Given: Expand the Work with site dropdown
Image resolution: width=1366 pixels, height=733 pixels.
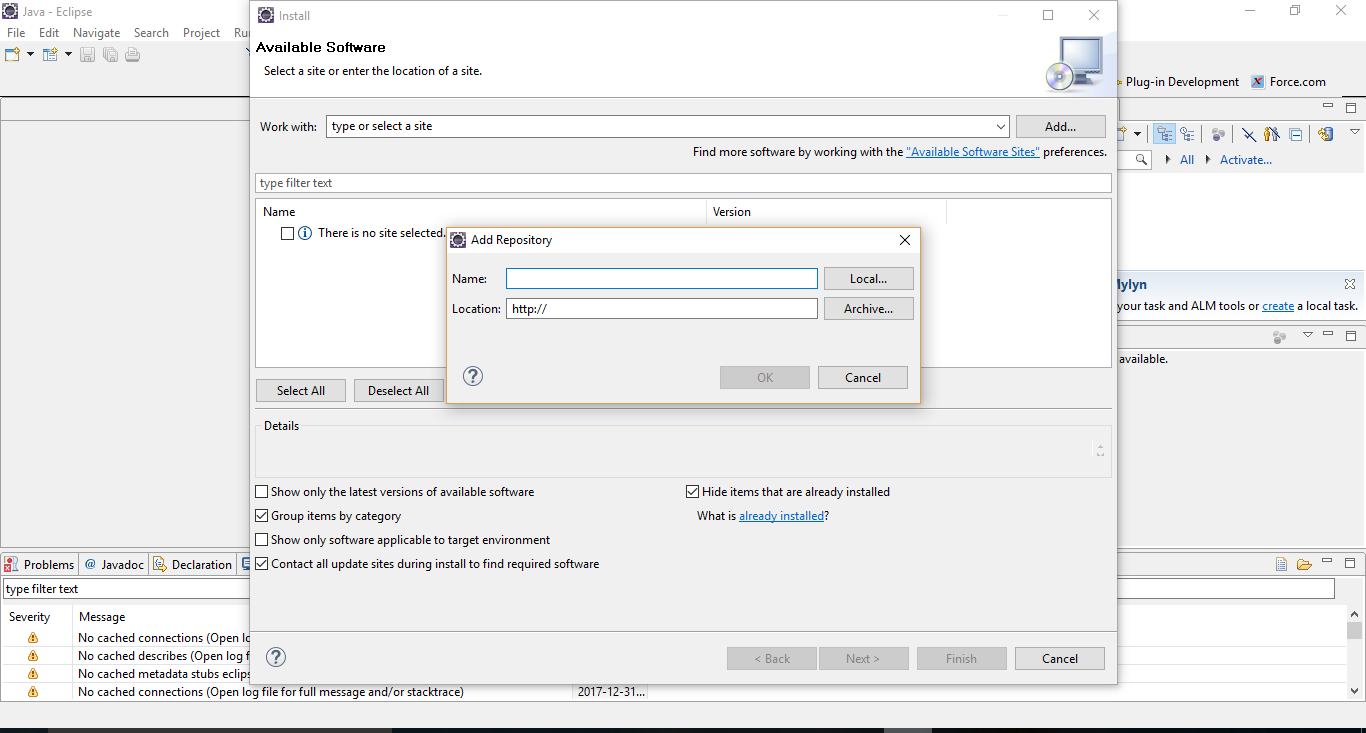Looking at the screenshot, I should coord(1001,127).
